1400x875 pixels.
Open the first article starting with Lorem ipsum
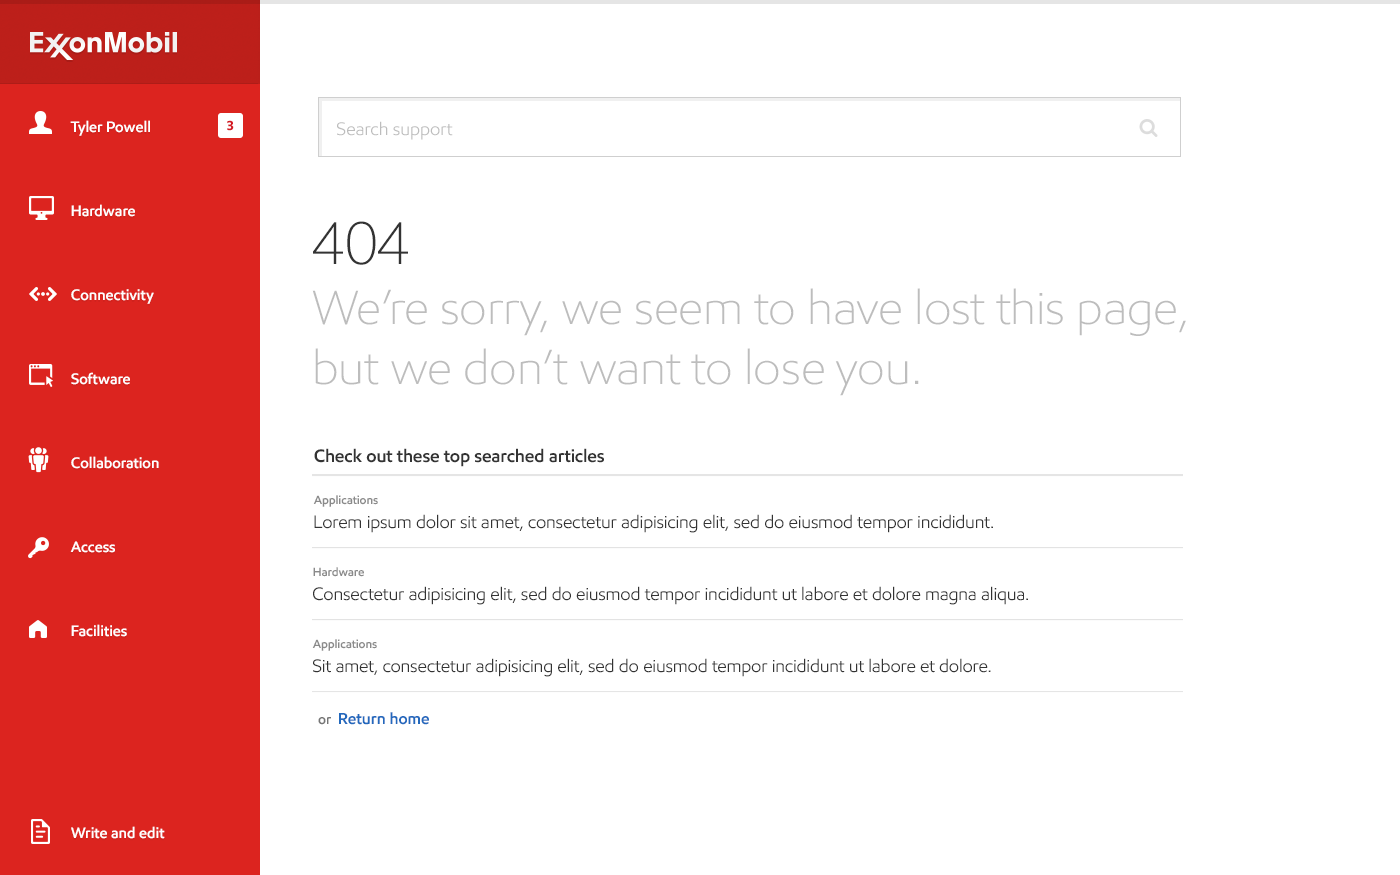click(653, 522)
